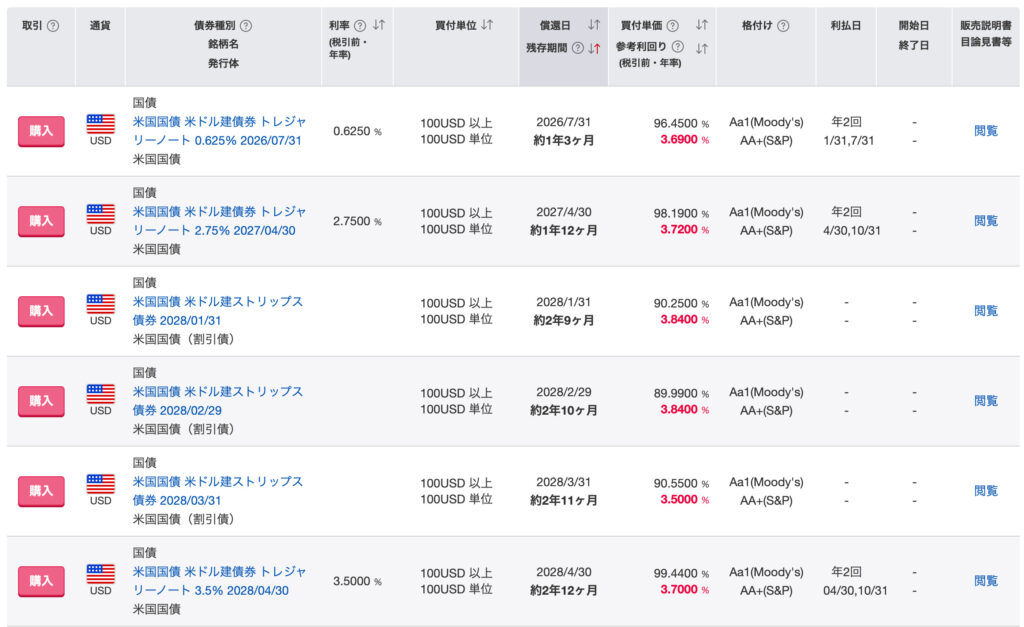View the 閲覧 documents for 2.75% 2027/04/30 note
The image size is (1024, 627).
click(985, 221)
